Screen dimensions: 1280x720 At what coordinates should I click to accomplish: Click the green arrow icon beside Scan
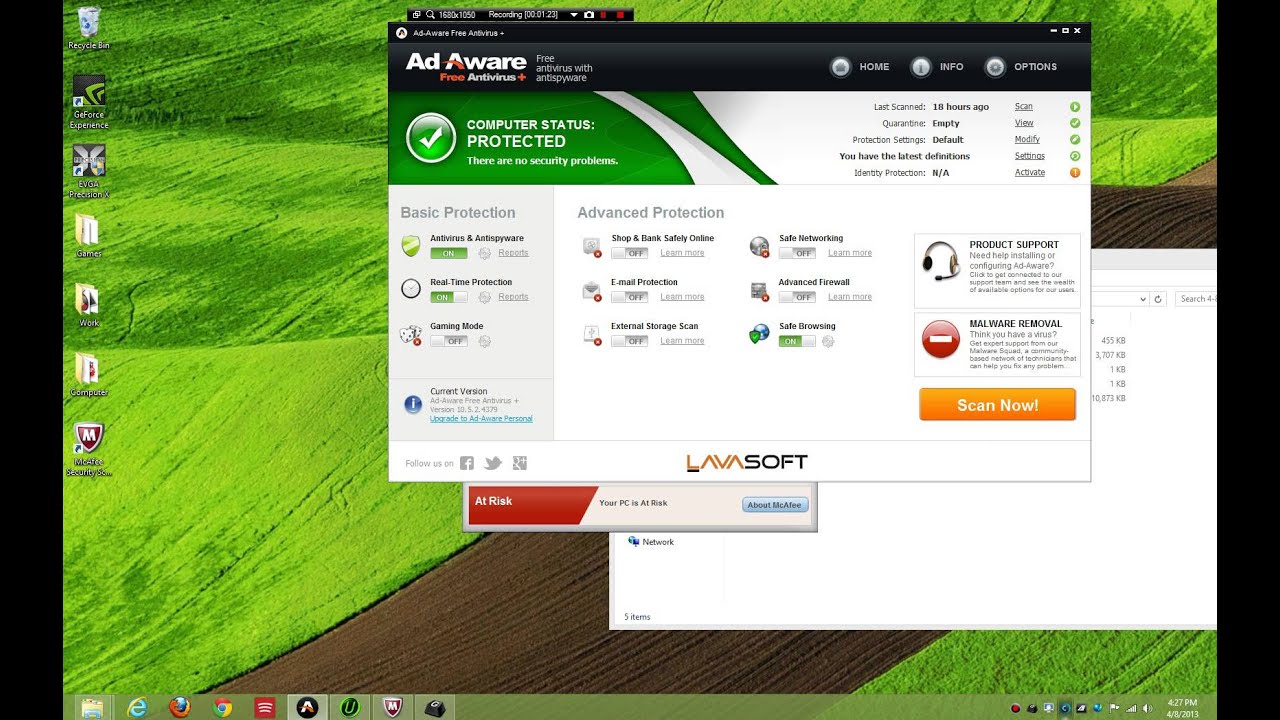pos(1075,107)
